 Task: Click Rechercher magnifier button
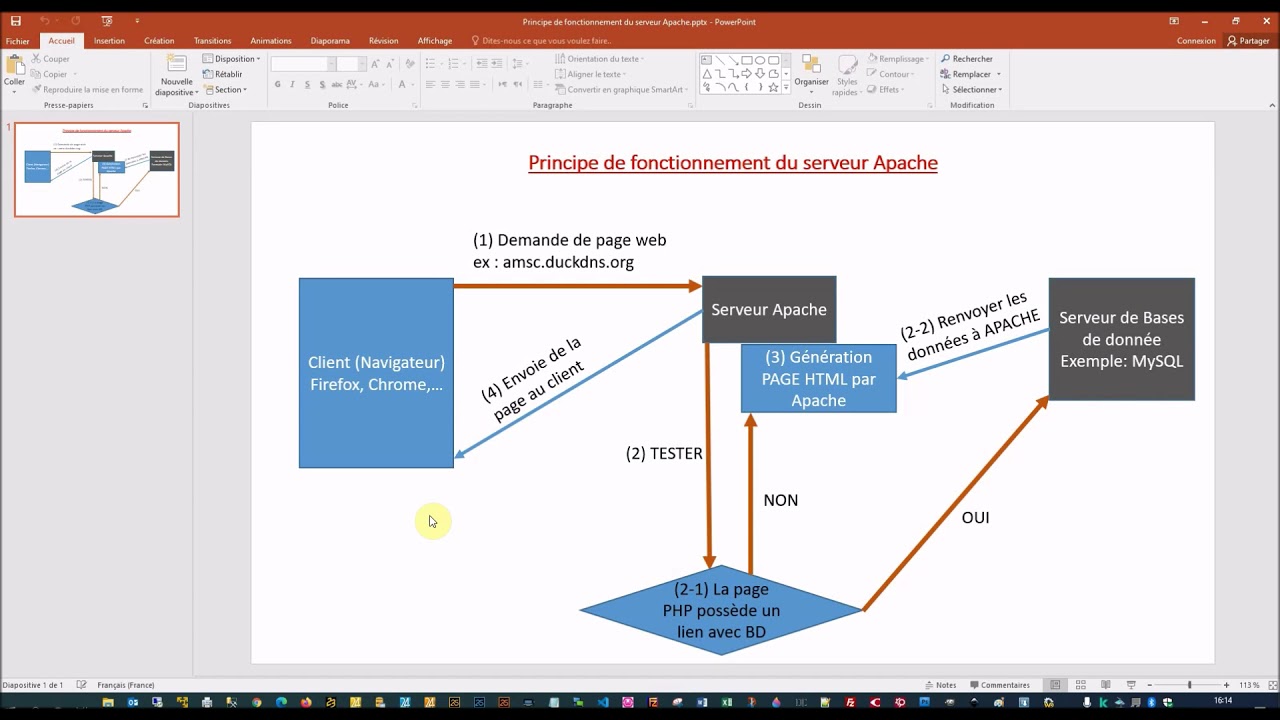pos(966,59)
